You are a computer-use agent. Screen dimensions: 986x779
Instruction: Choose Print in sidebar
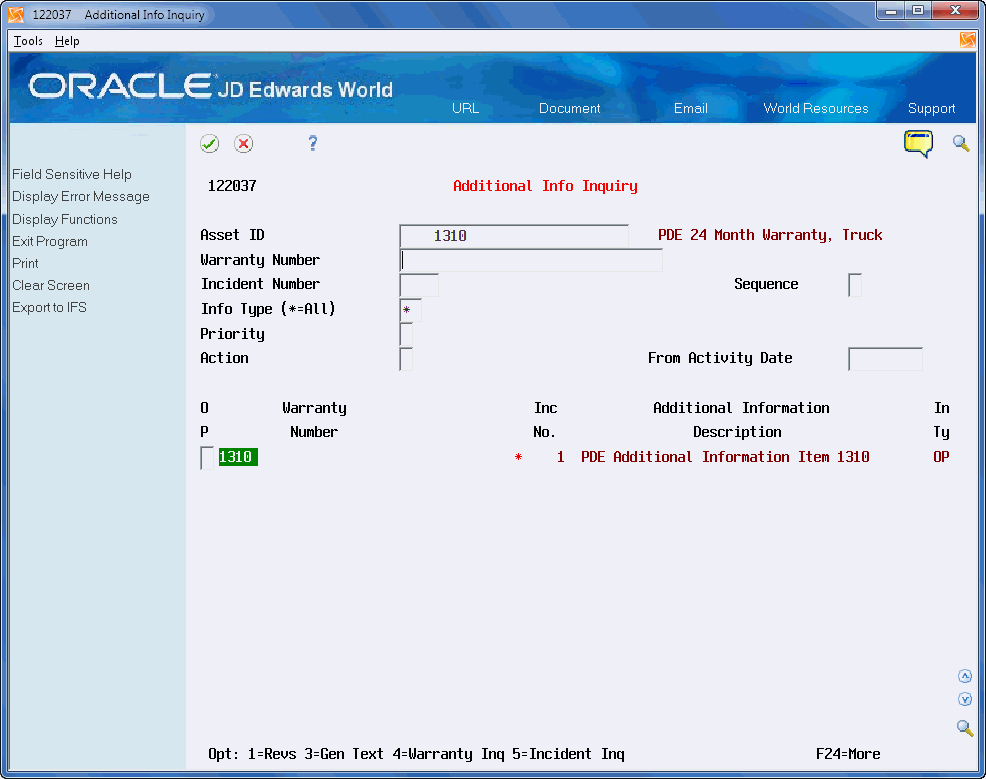tap(25, 263)
